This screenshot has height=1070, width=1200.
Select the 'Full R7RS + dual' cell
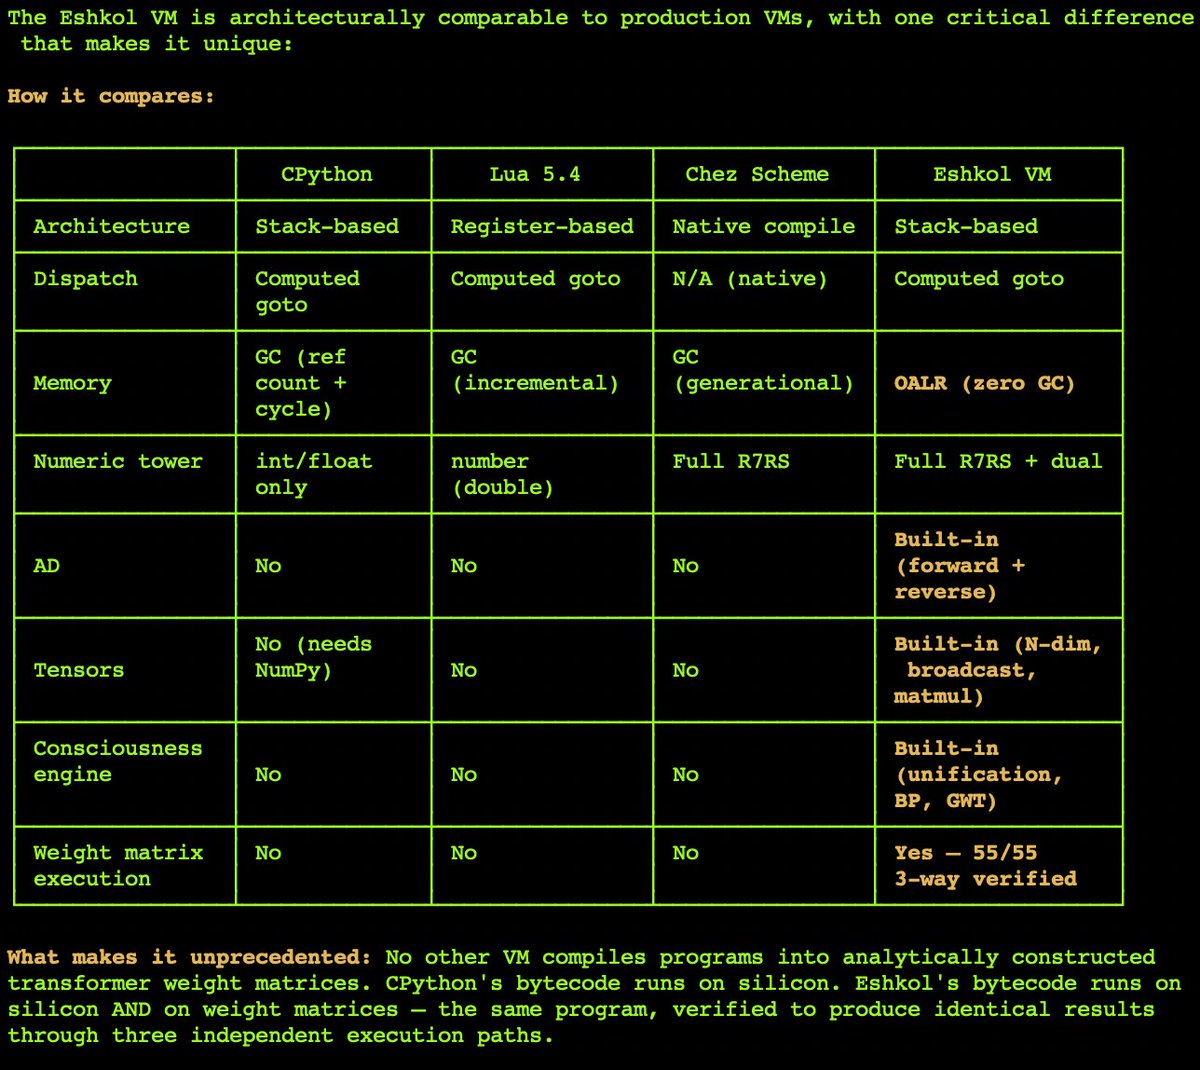998,461
